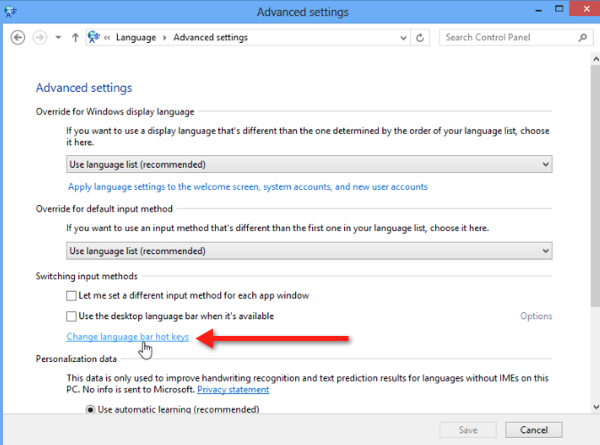Click Advanced settings breadcrumb item
This screenshot has height=445, width=600.
(210, 37)
